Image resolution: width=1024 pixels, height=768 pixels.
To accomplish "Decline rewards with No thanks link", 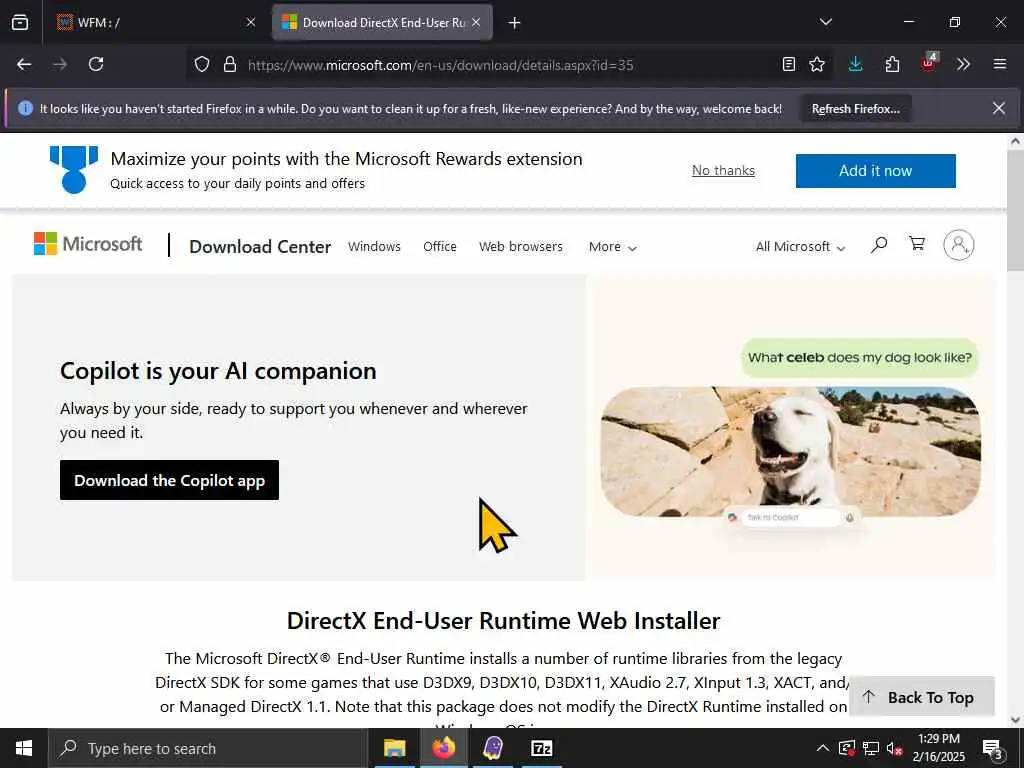I will pos(723,170).
